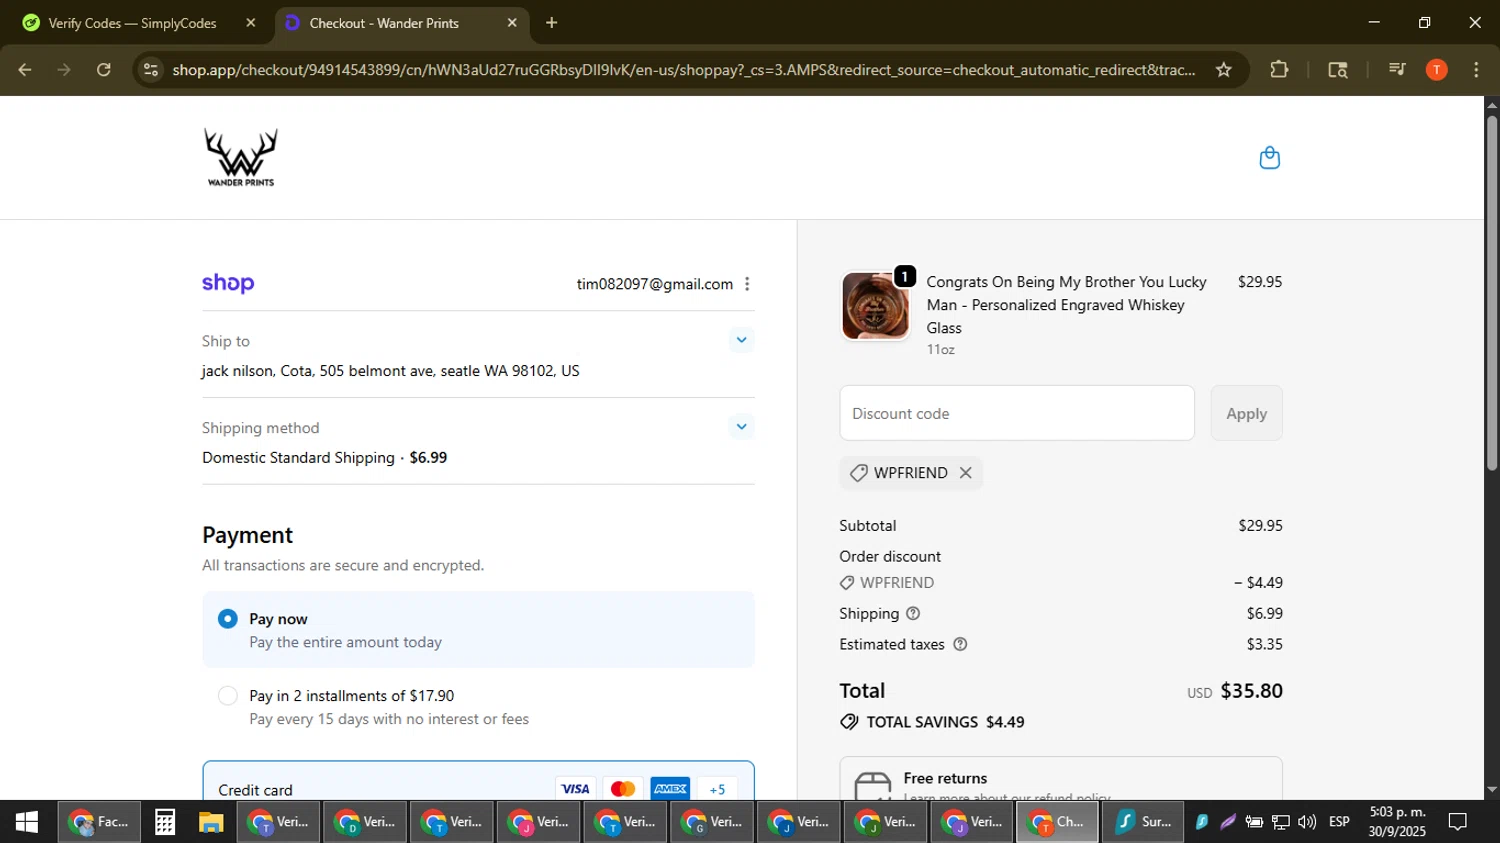Switch to Verify Codes — SimplyCodes tab
1500x843 pixels.
(x=132, y=23)
